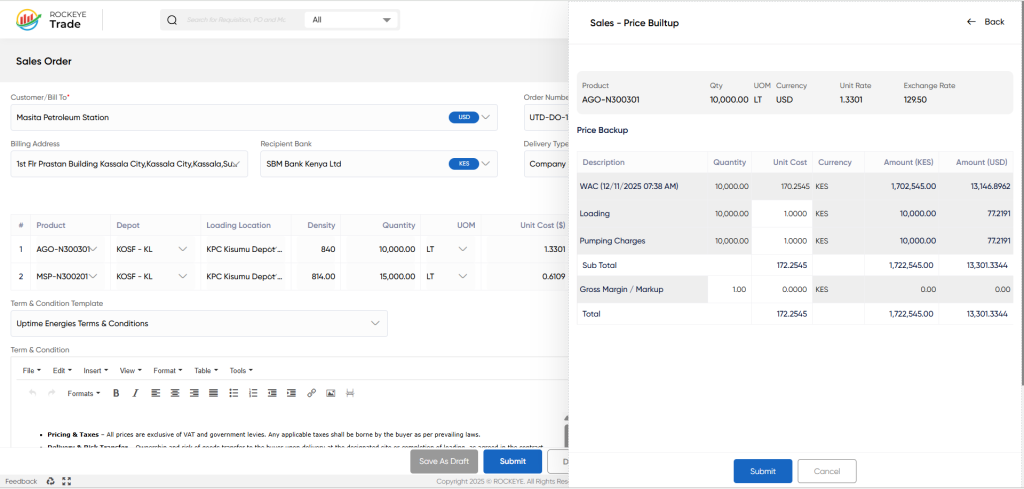Apply bold formatting in editor
1024x489 pixels.
tap(116, 393)
